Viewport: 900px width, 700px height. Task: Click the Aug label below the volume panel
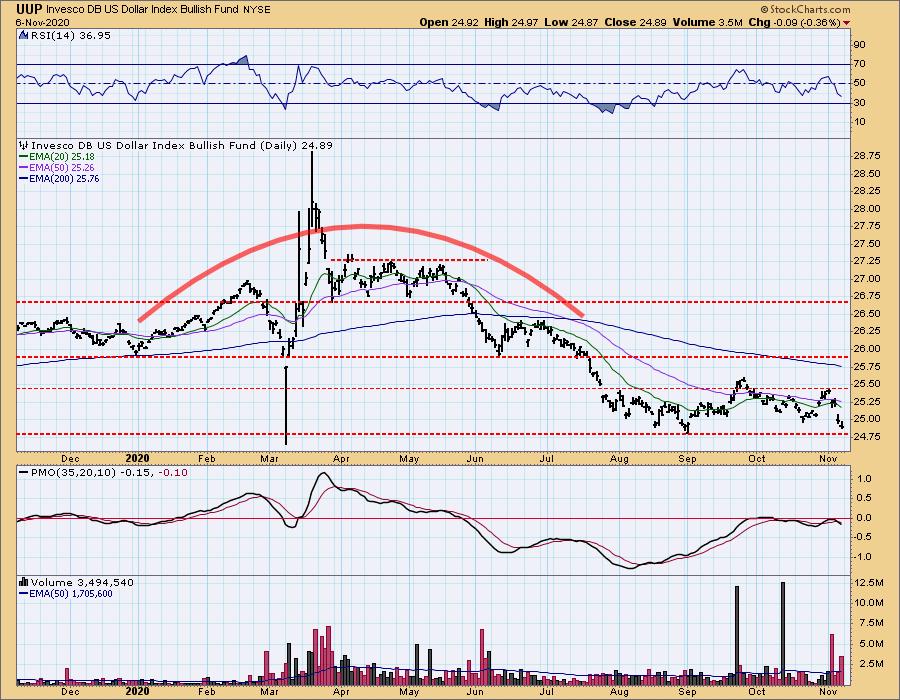[619, 691]
